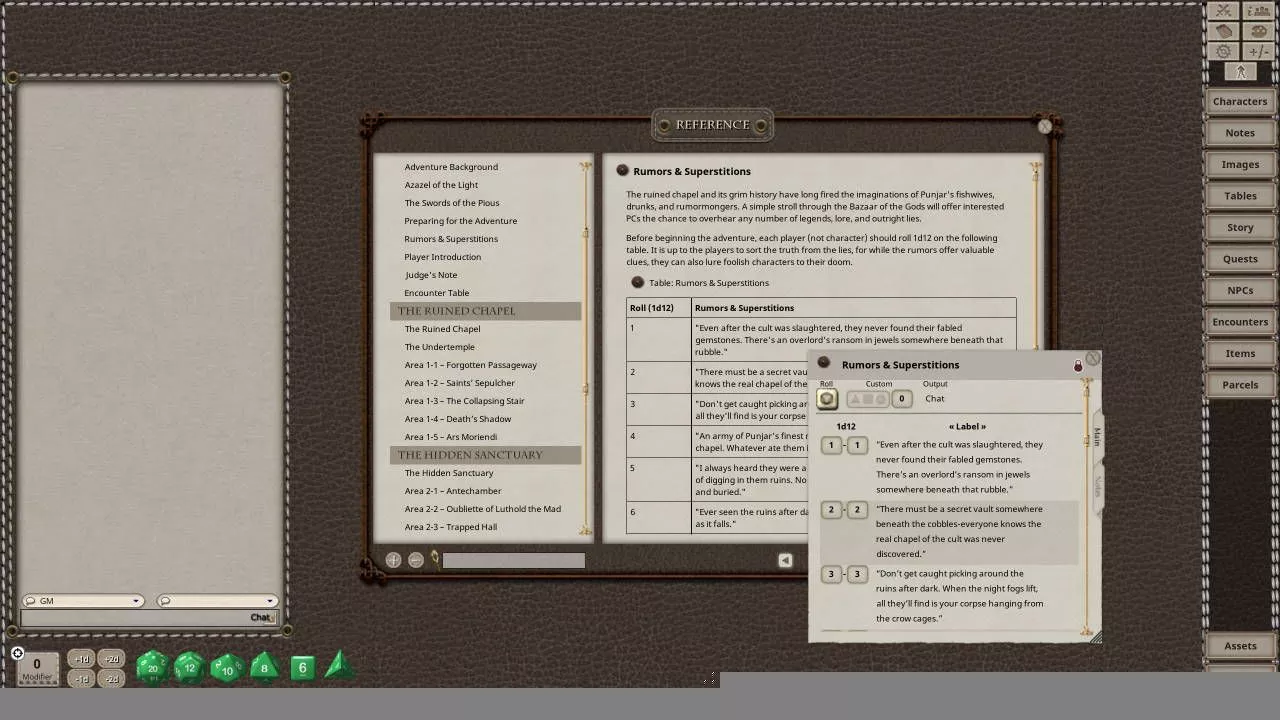Click the plus button below reference index

point(393,560)
